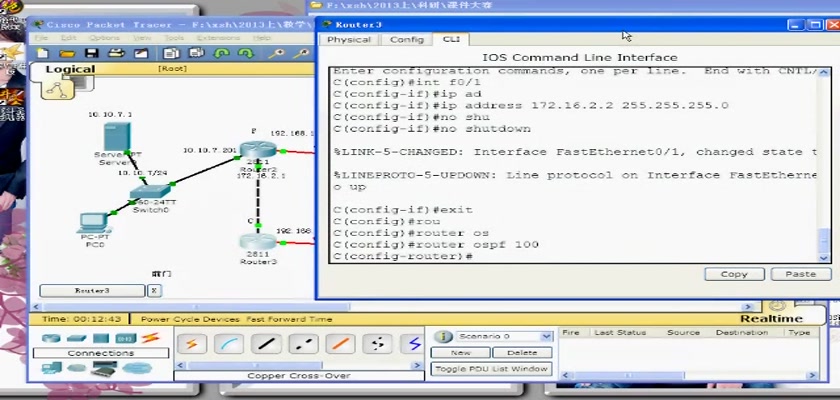Select the Switches device category

click(77, 338)
